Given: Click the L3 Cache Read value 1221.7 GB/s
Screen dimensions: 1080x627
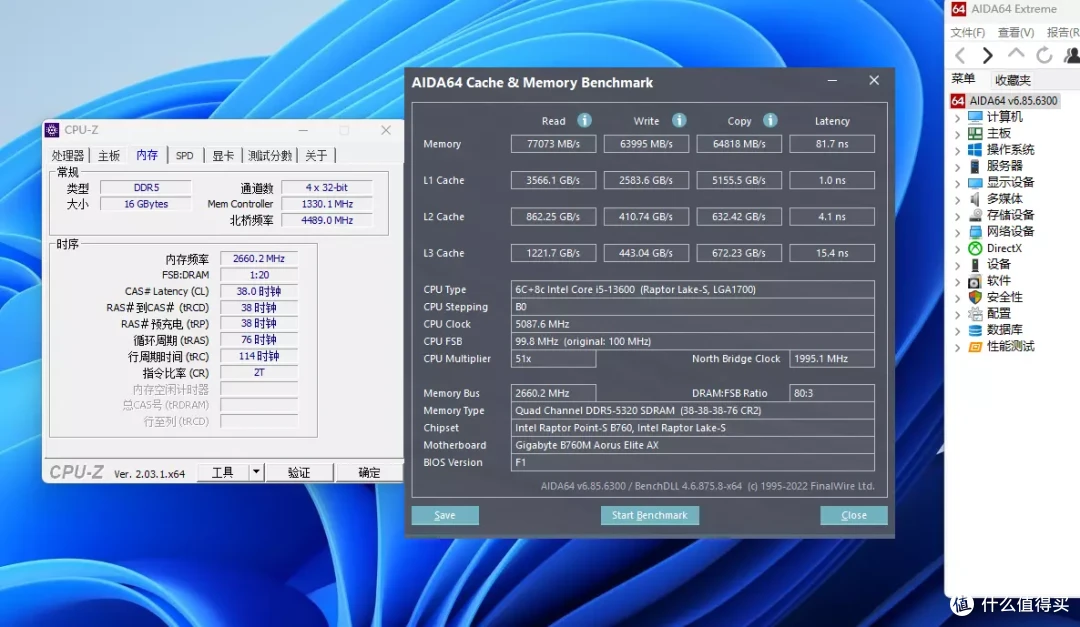Looking at the screenshot, I should 553,253.
